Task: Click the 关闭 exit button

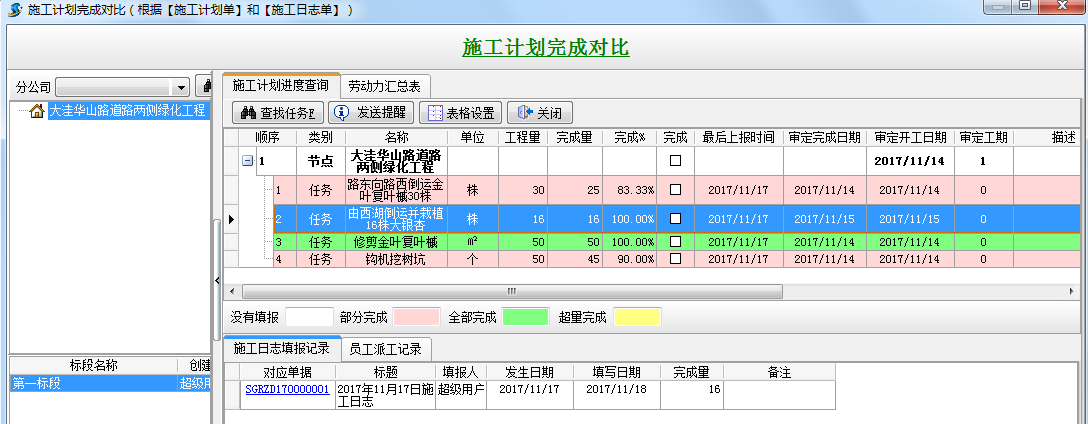Action: click(540, 113)
